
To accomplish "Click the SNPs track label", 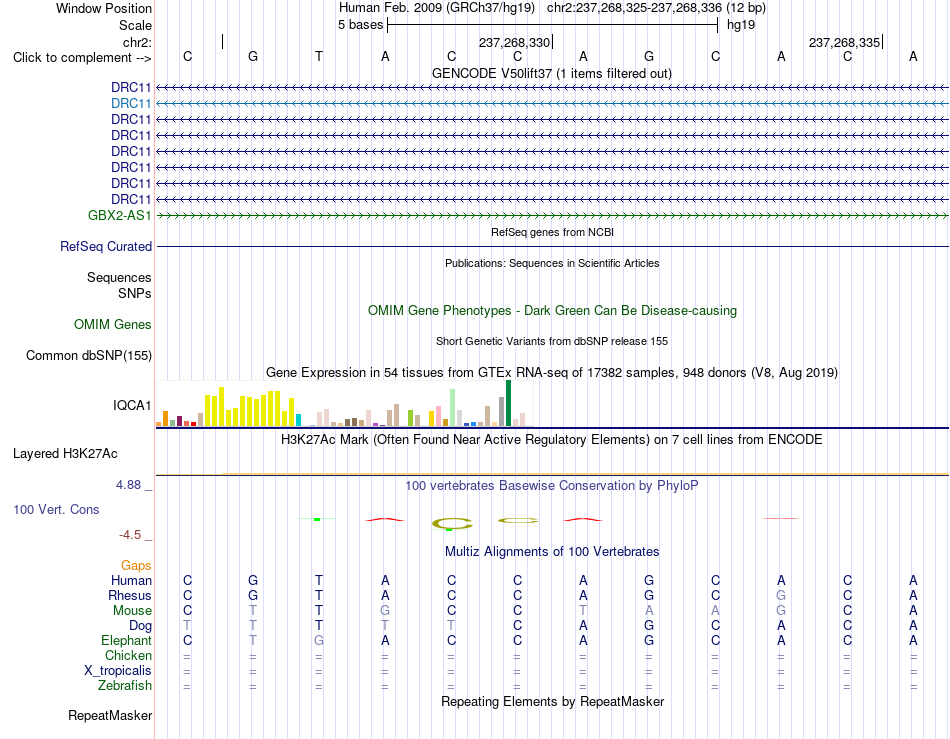I will (135, 293).
